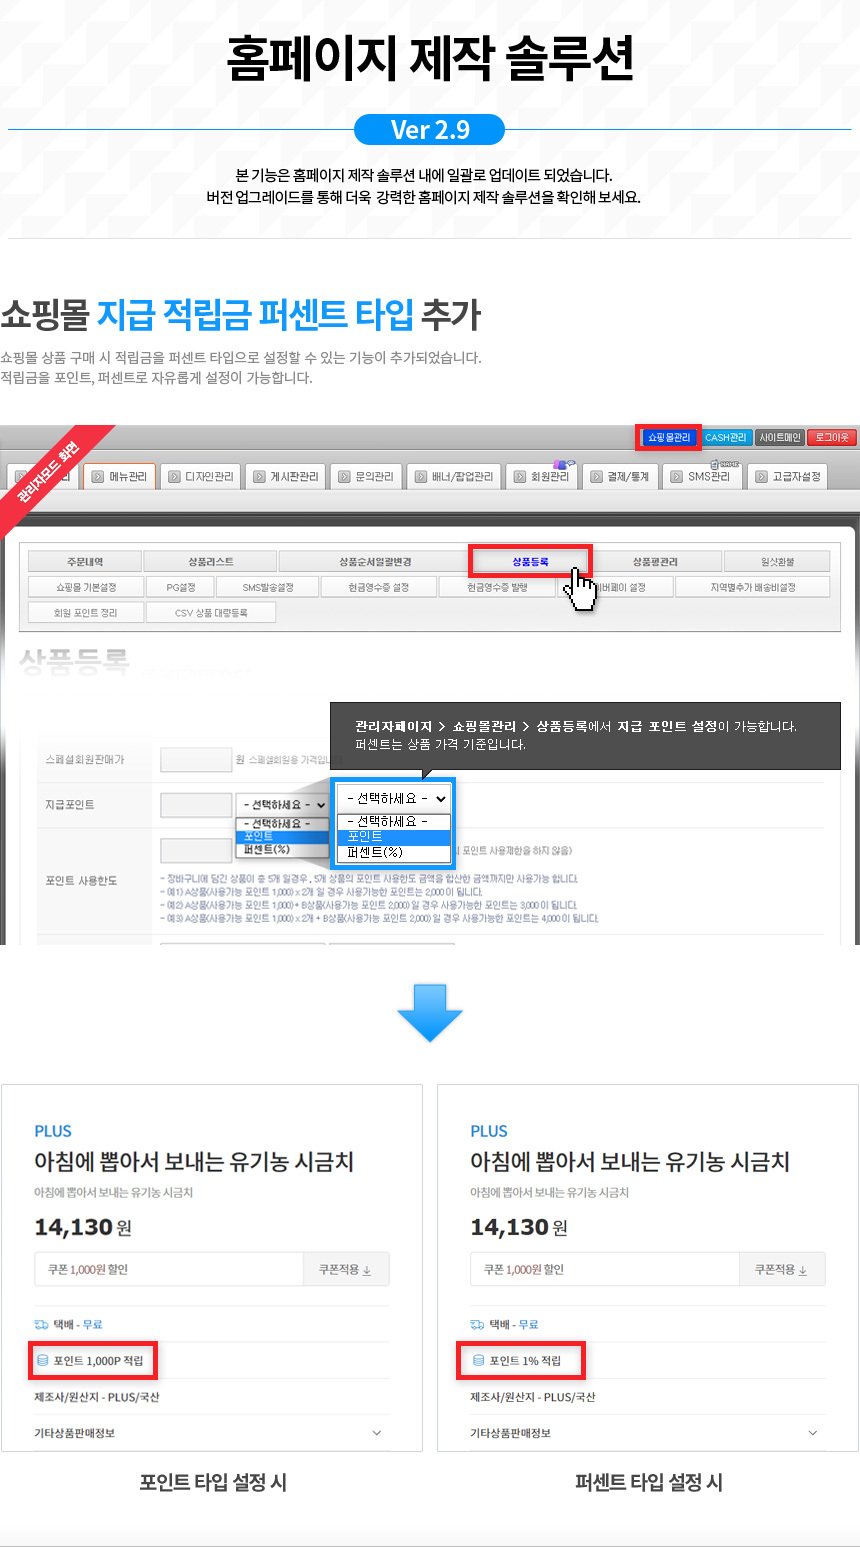Click the delivery truck icon in the 1,000P card

point(42,1324)
